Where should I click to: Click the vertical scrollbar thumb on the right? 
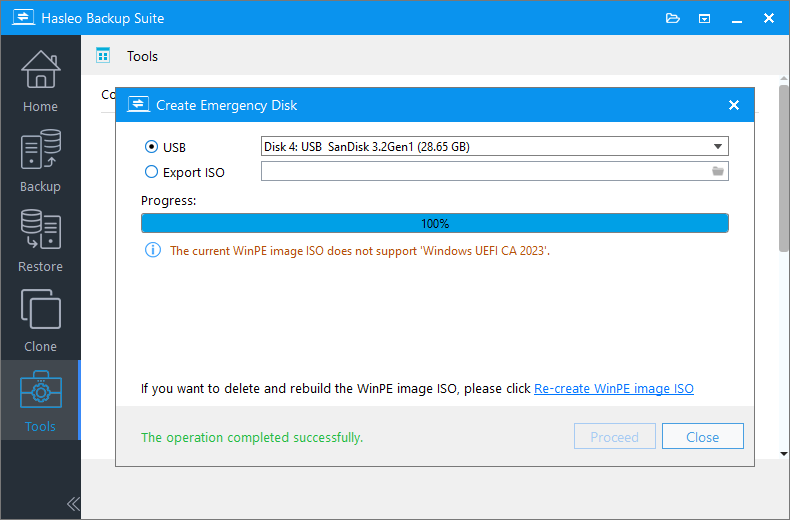(x=783, y=168)
